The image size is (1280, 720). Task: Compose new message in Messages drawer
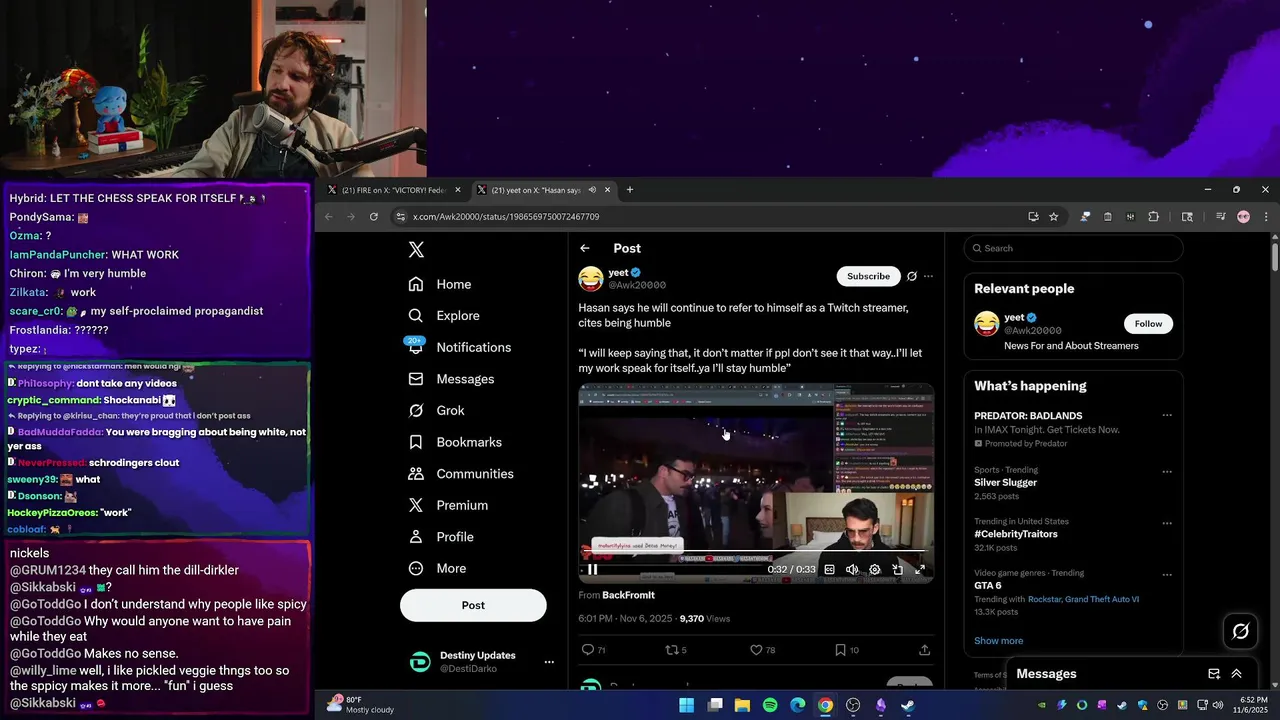coord(1214,674)
